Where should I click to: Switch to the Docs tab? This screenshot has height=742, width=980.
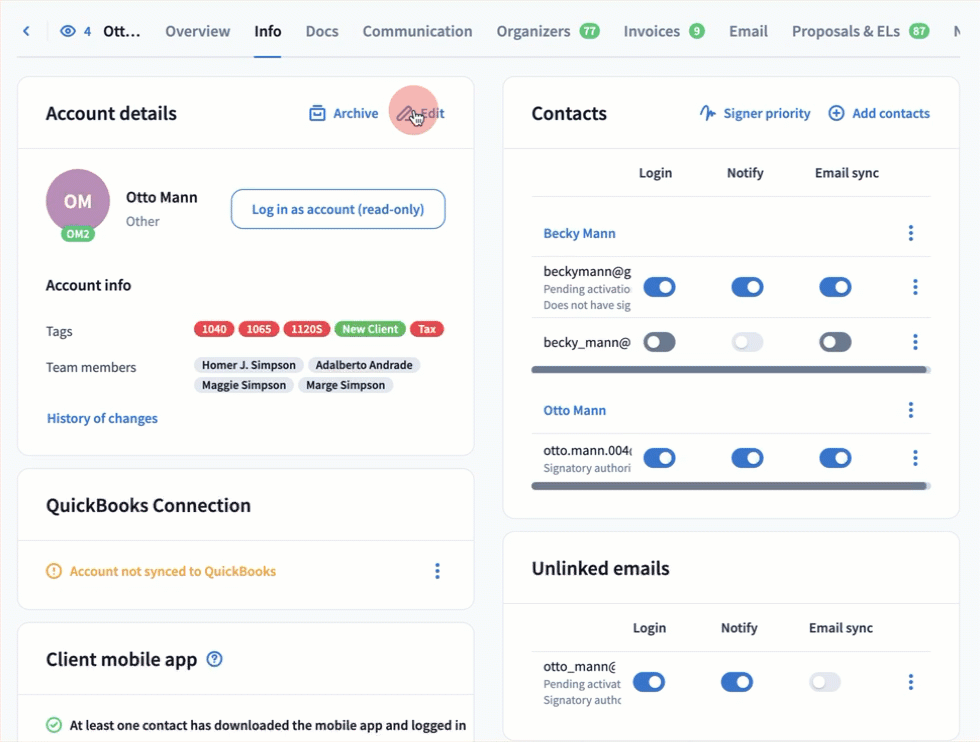(322, 31)
